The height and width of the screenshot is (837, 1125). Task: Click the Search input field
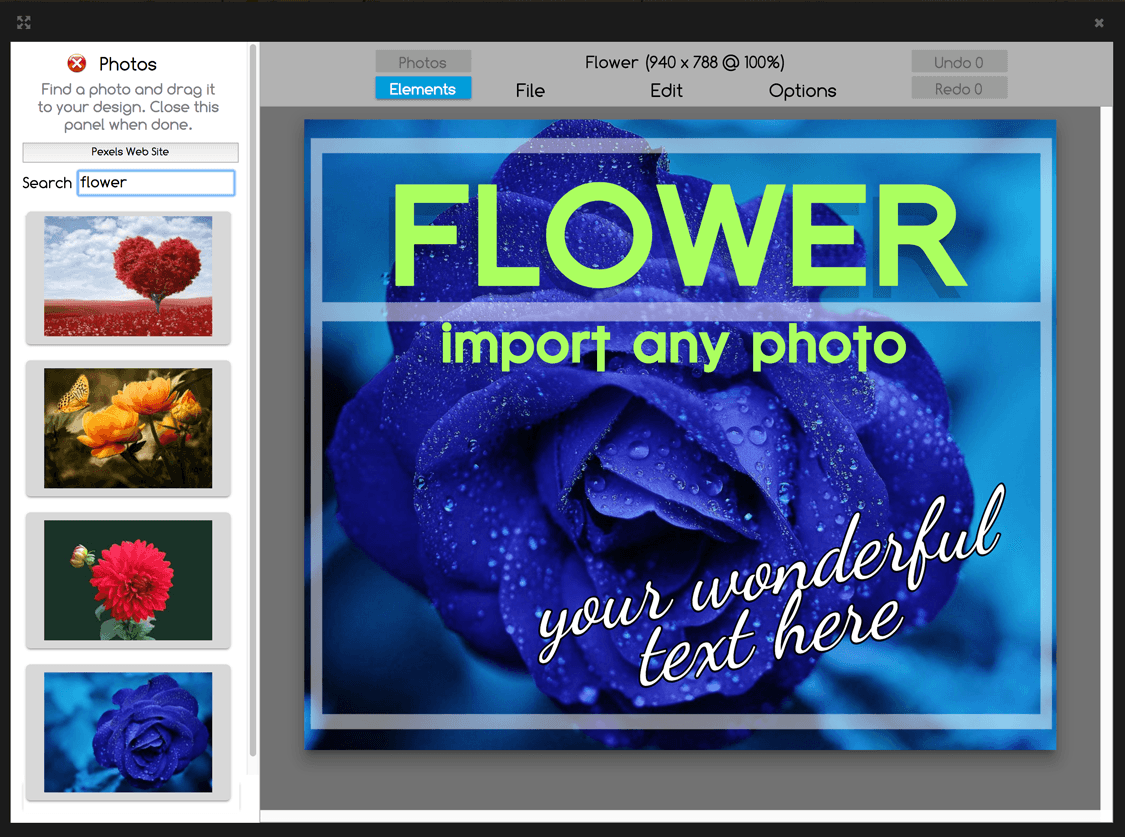pyautogui.click(x=156, y=183)
